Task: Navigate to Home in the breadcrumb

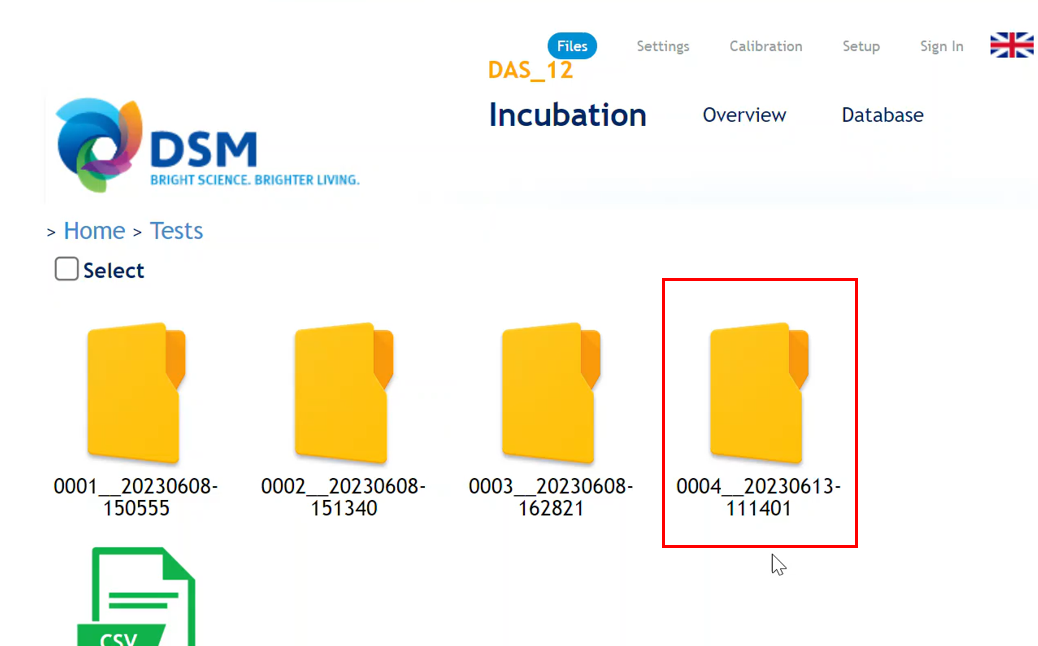Action: tap(94, 231)
